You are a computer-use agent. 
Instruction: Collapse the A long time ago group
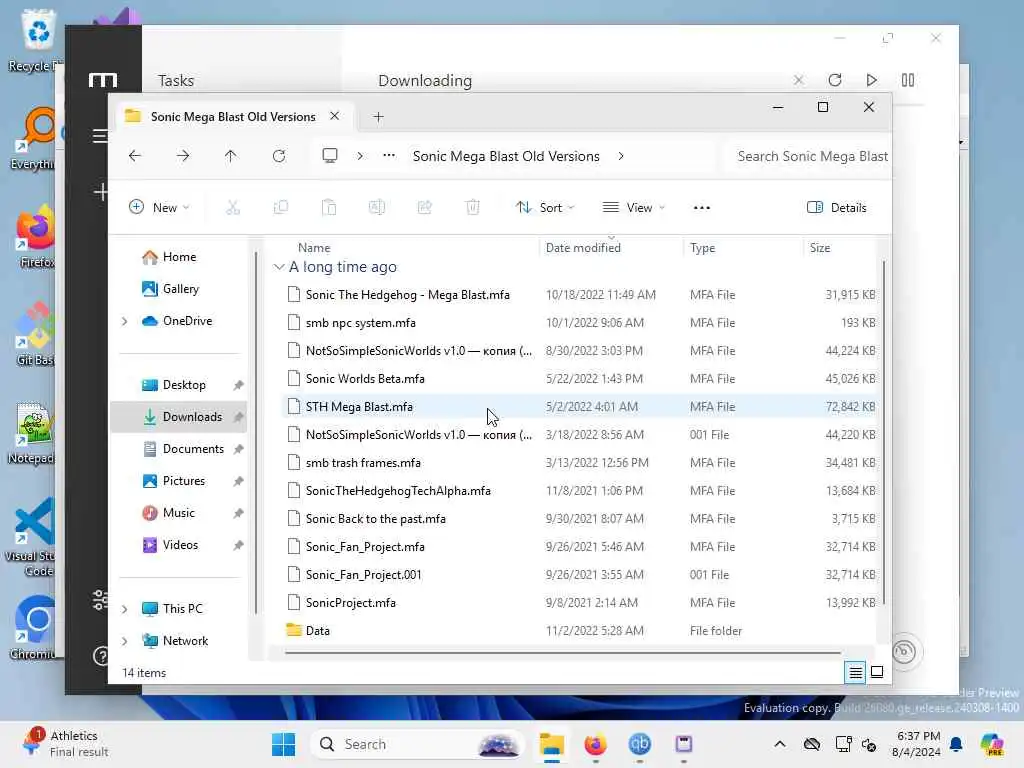279,267
